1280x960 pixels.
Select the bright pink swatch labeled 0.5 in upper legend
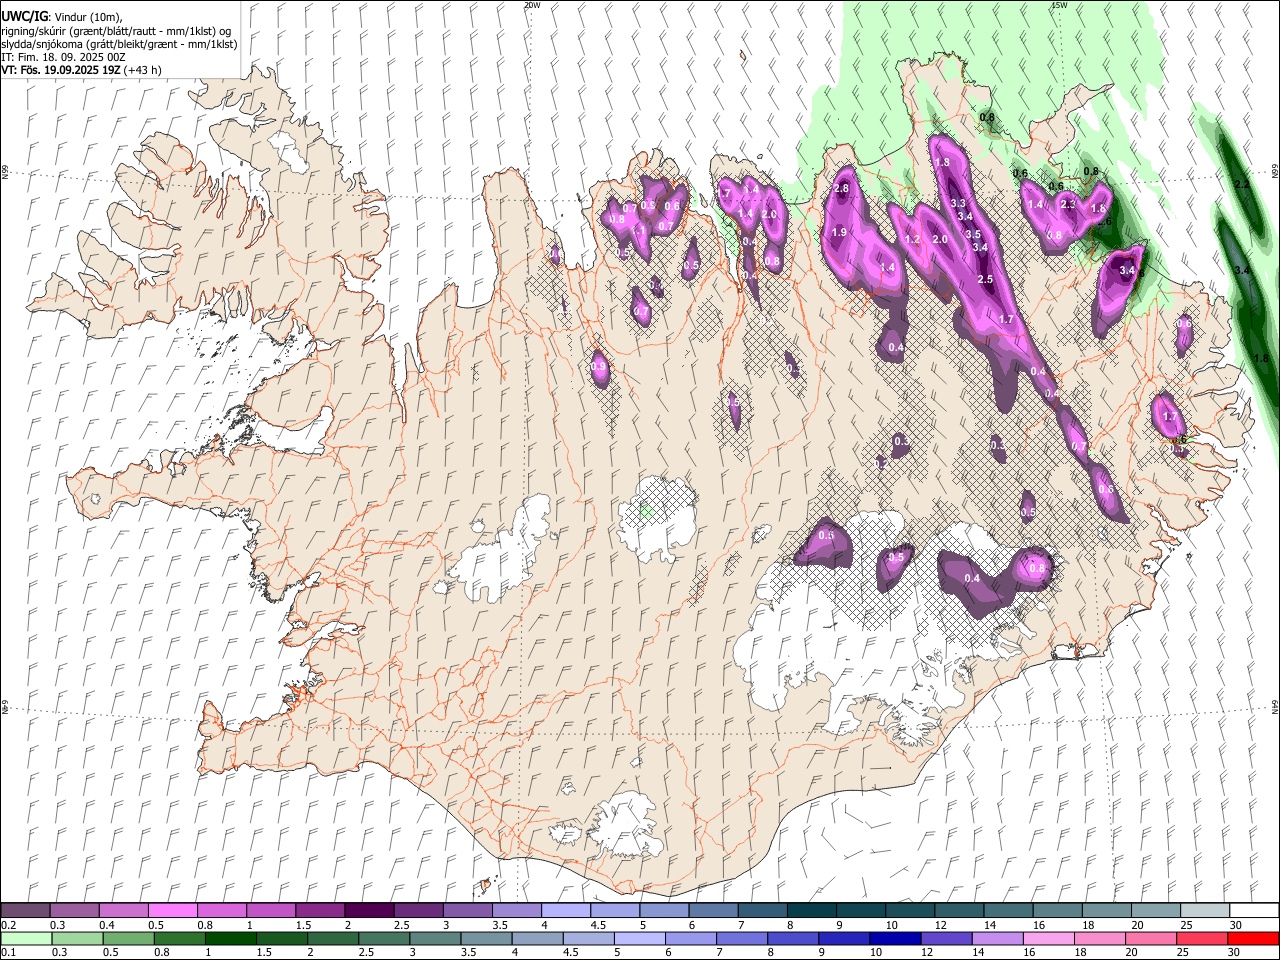coord(173,911)
